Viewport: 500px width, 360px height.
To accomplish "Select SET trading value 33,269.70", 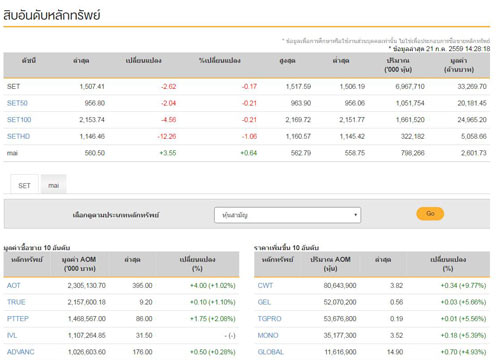I will coord(472,87).
